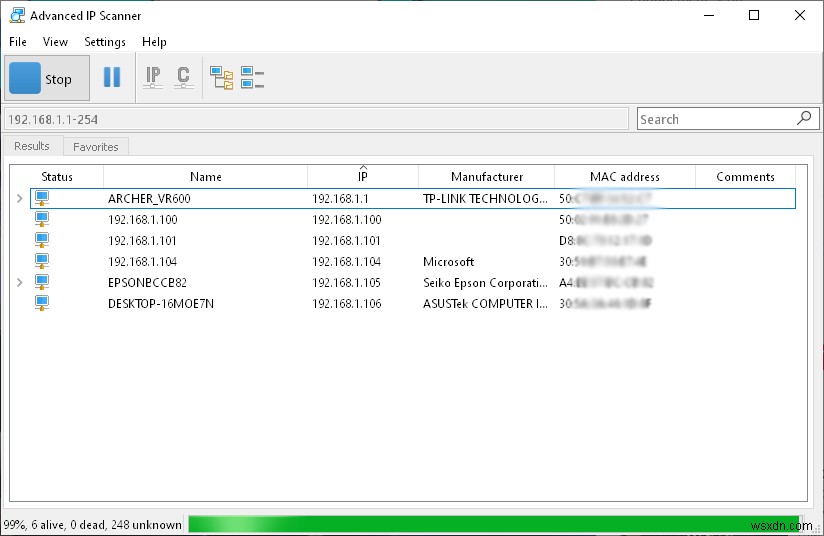The width and height of the screenshot is (824, 536).
Task: Click the search magnifier icon
Action: [x=804, y=118]
